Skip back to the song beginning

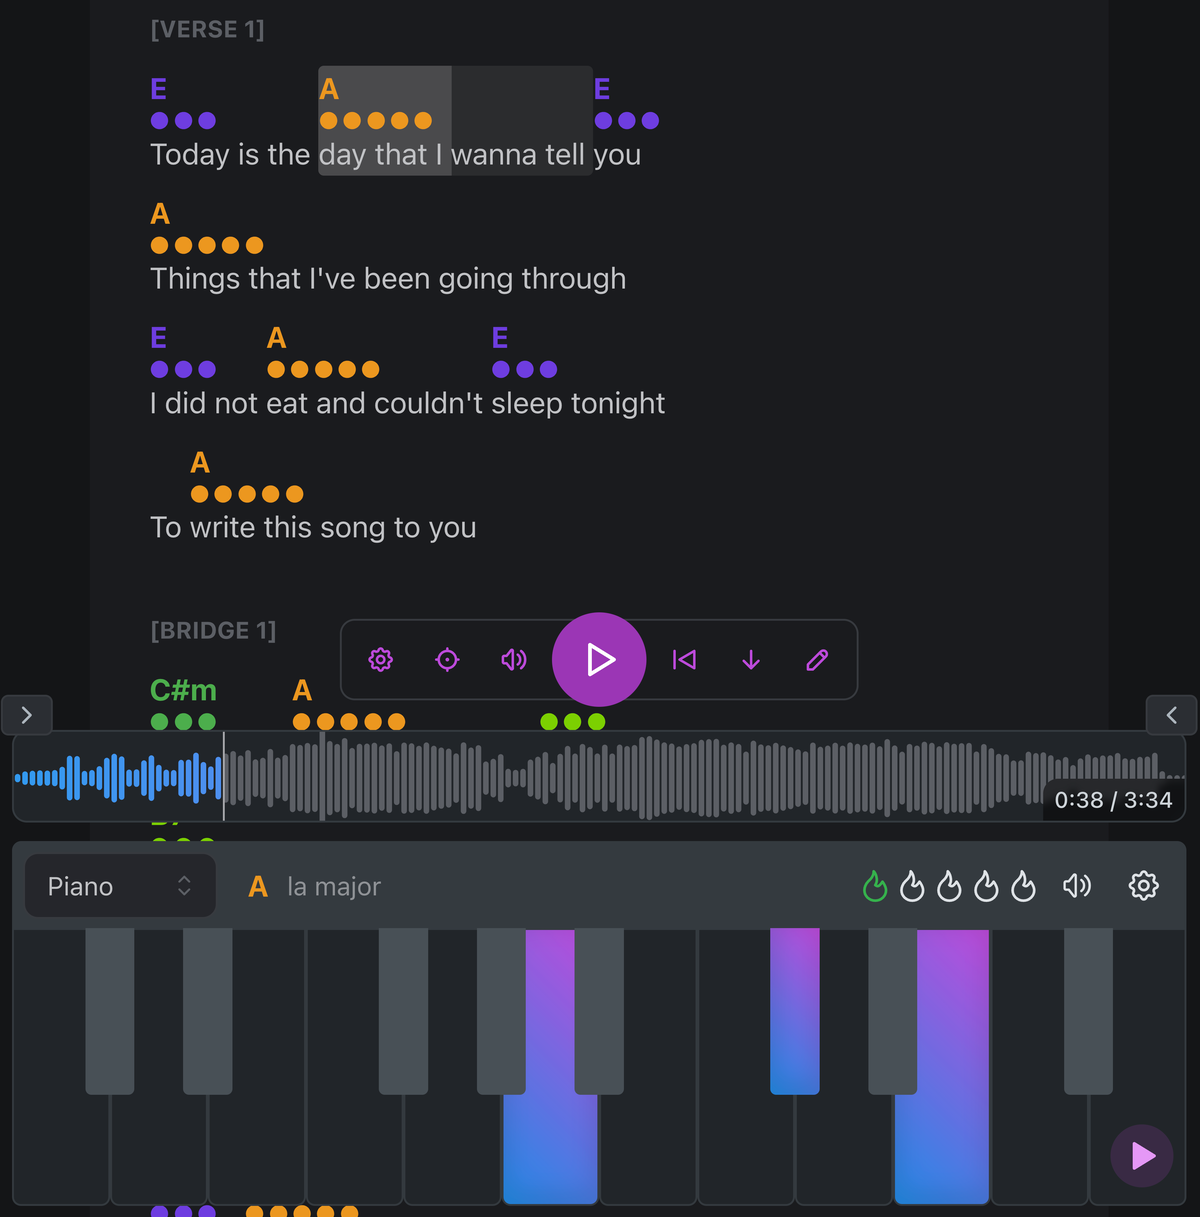pyautogui.click(x=684, y=660)
